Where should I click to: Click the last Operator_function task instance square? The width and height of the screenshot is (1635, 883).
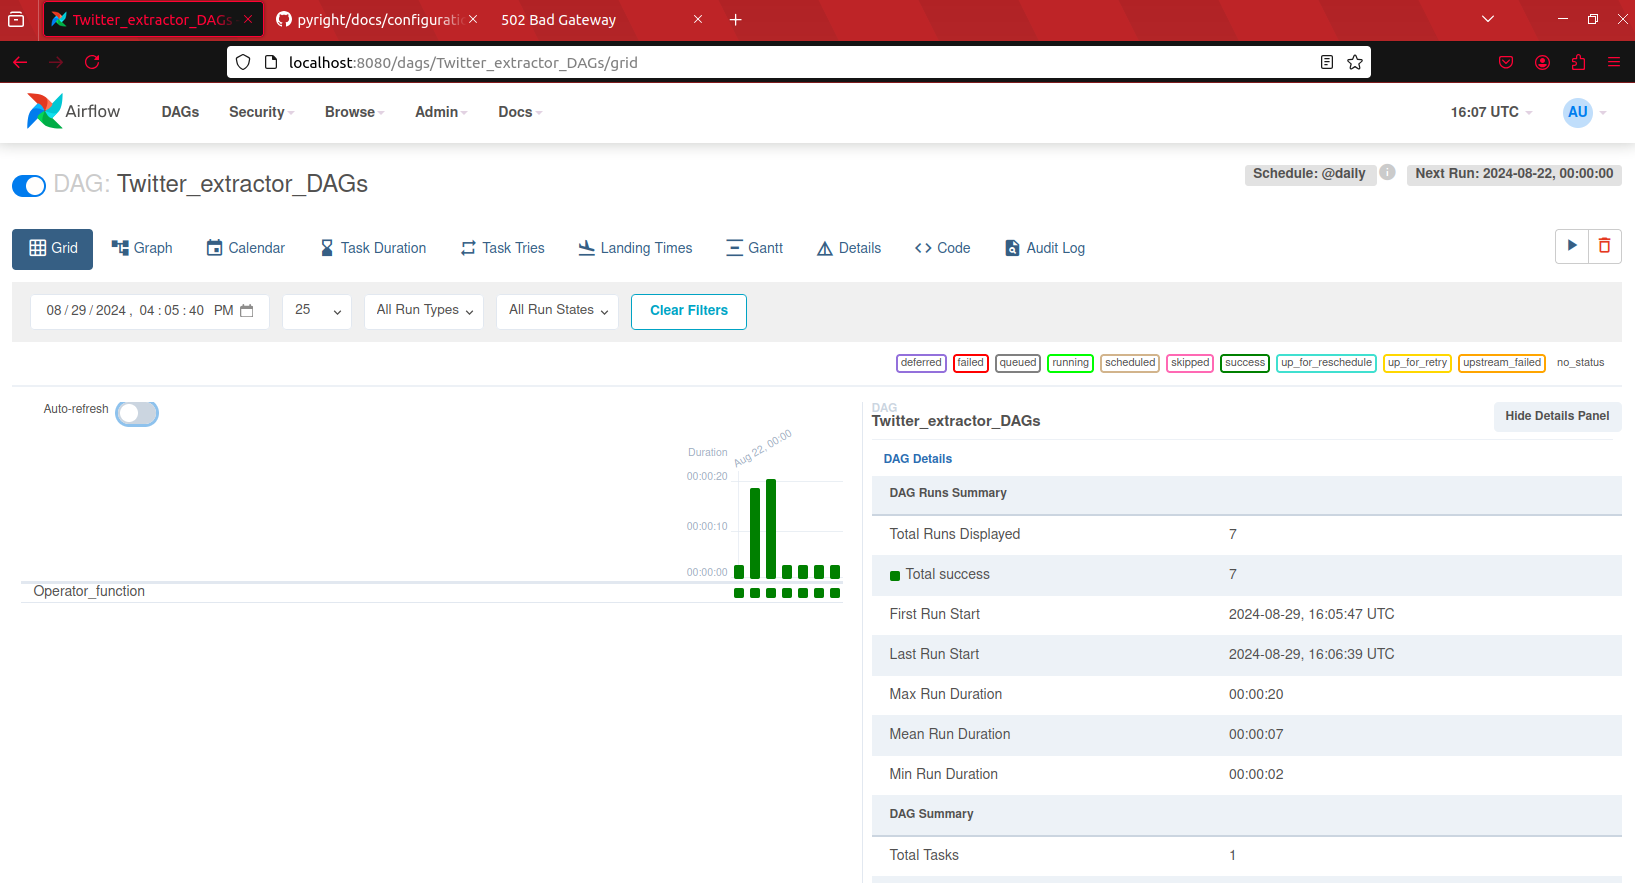coord(835,593)
